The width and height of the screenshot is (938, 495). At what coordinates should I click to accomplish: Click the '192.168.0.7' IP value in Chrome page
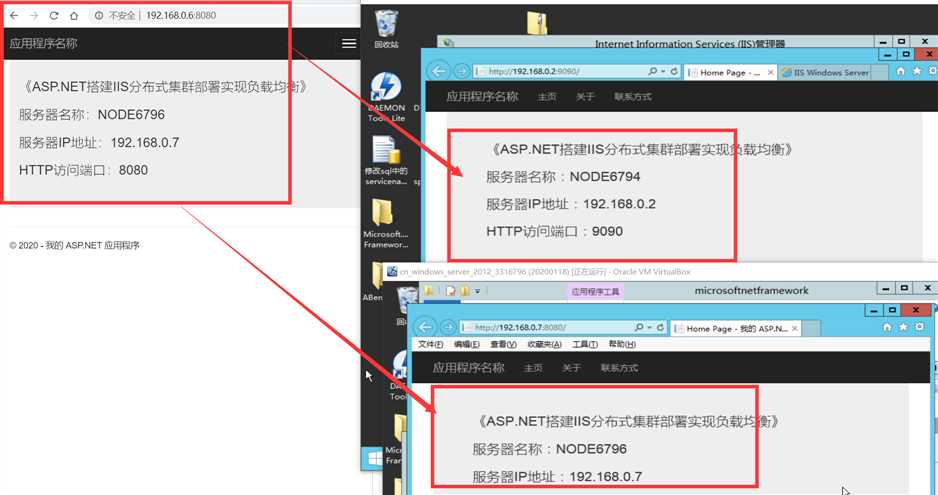pyautogui.click(x=145, y=142)
